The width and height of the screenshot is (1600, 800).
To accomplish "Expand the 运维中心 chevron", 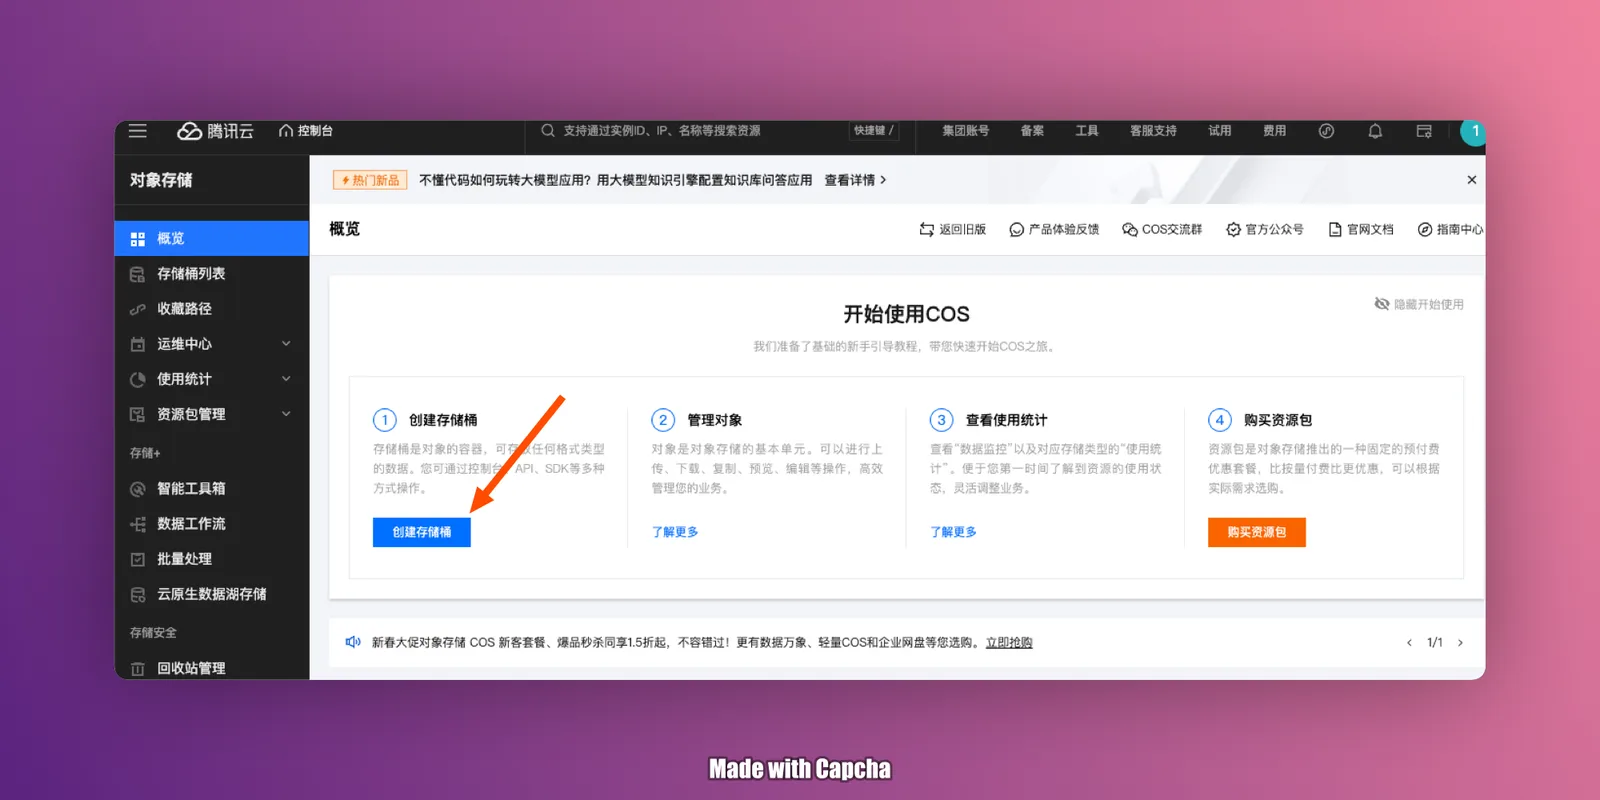I will [x=286, y=344].
